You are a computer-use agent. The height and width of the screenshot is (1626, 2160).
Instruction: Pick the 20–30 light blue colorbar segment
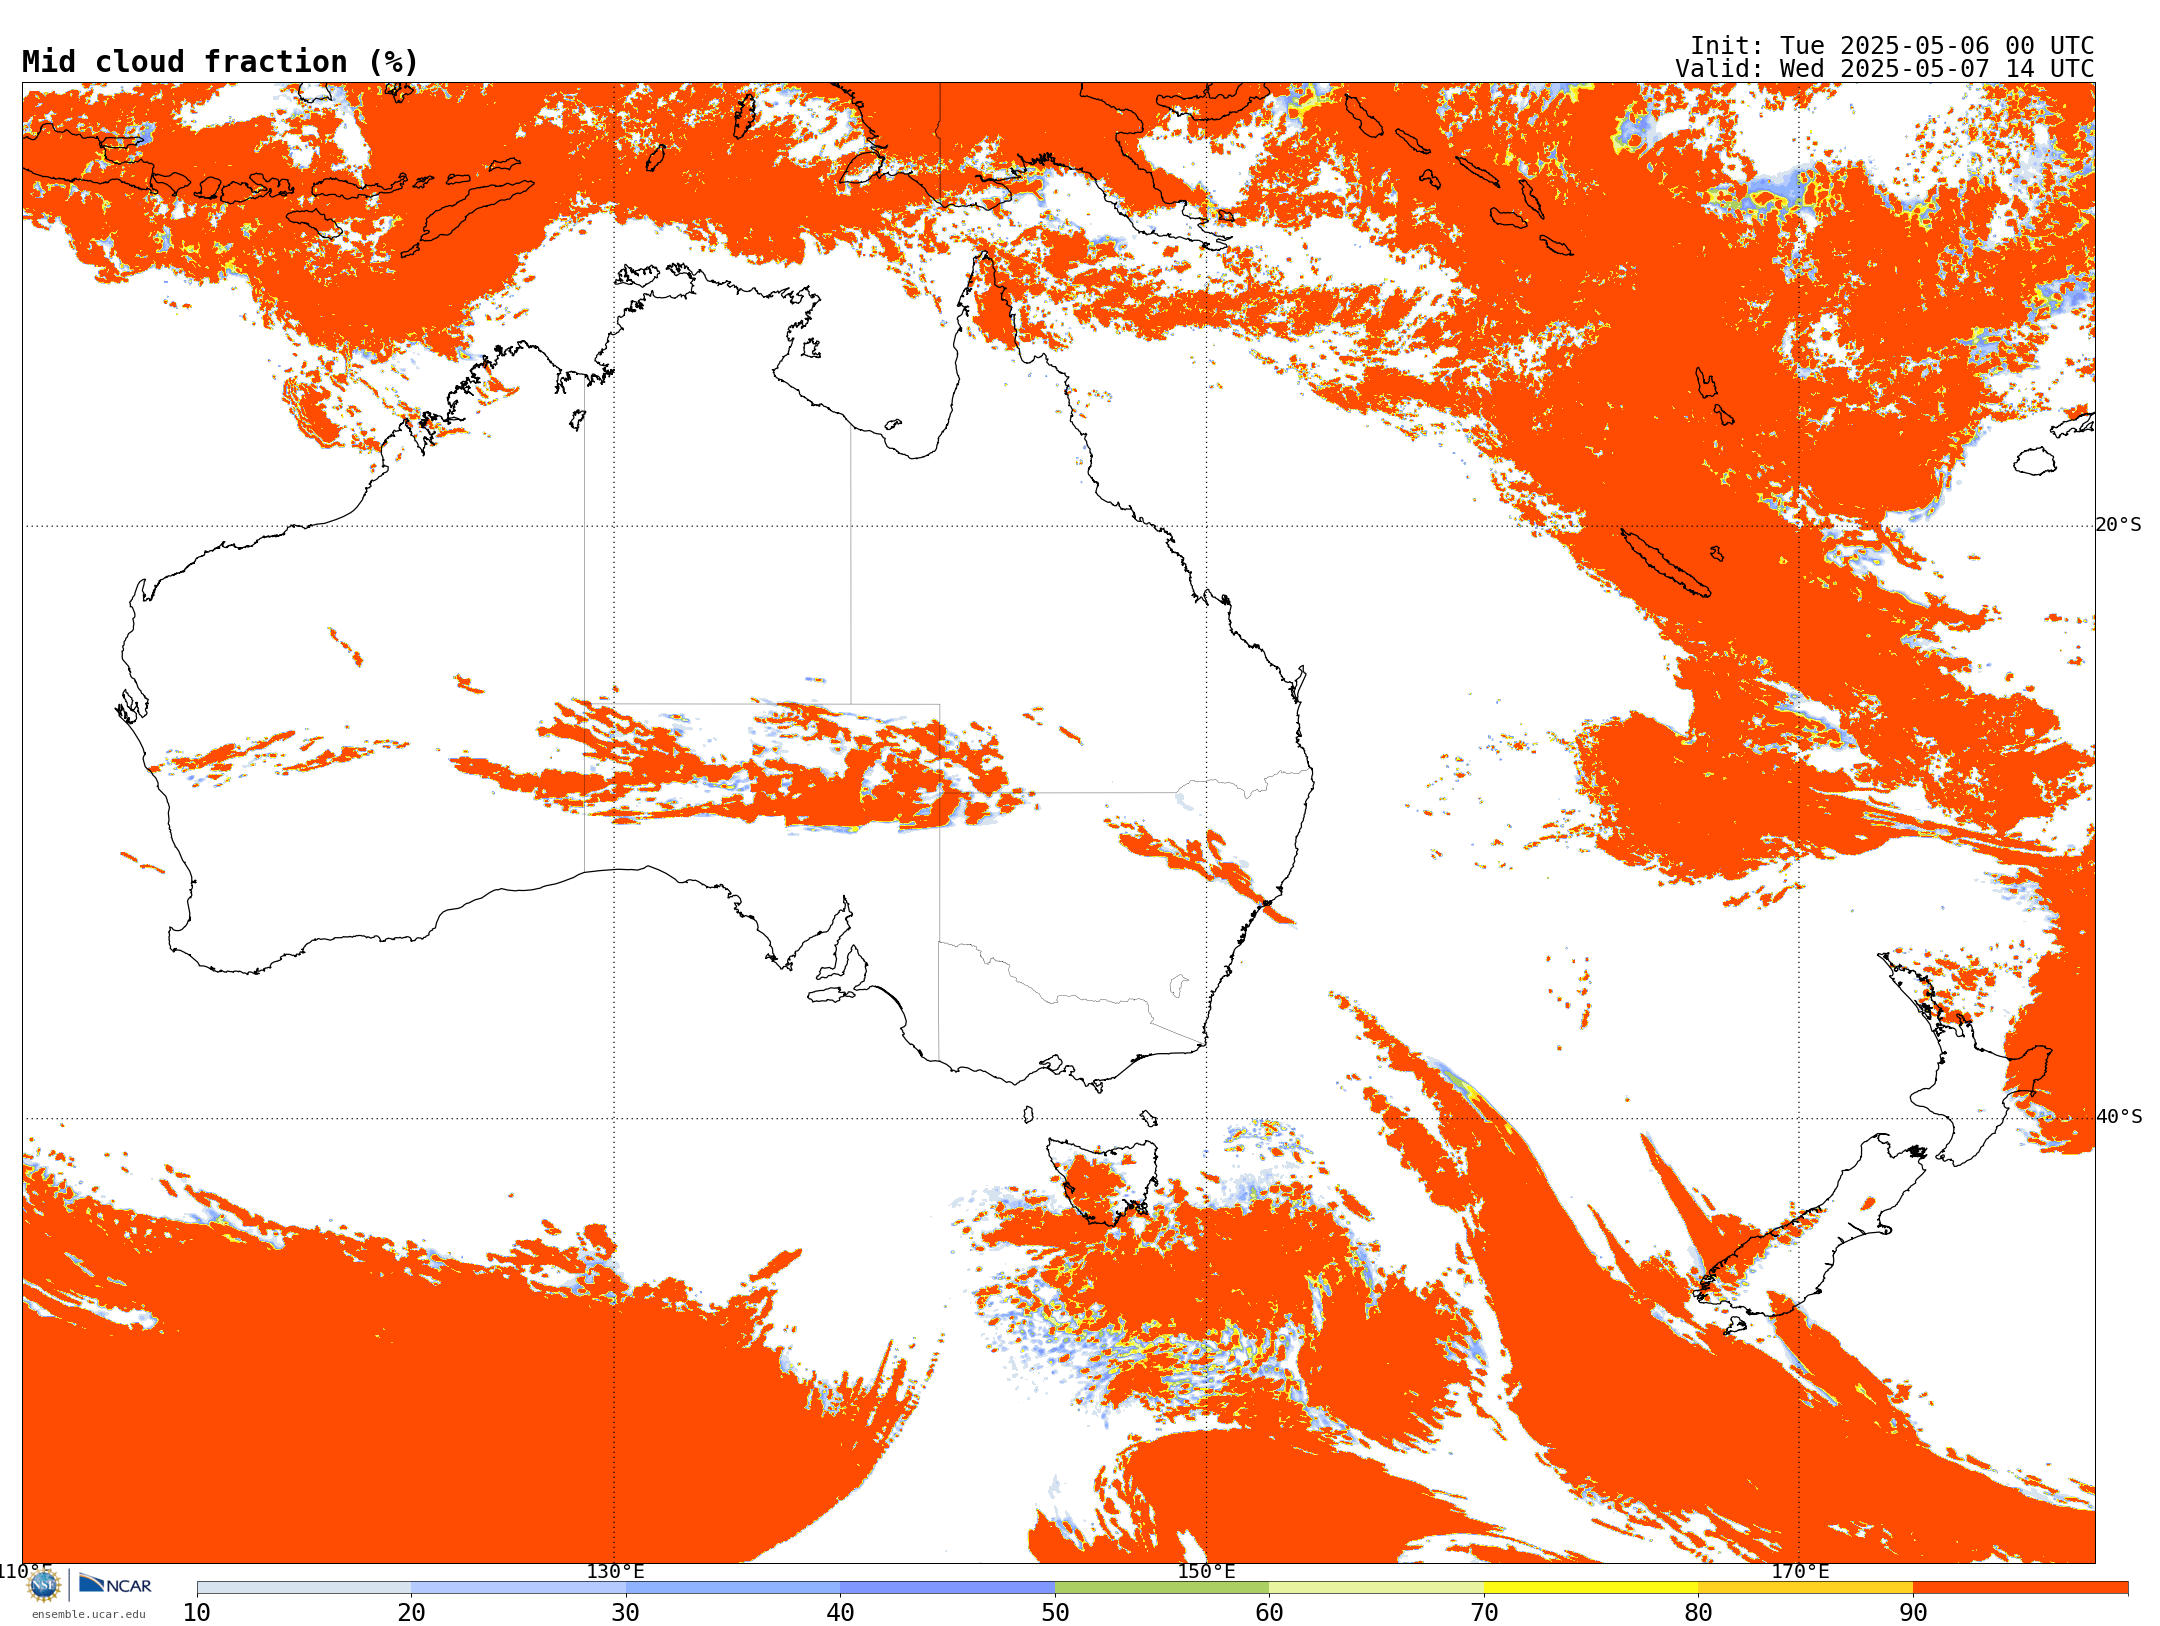click(518, 1588)
